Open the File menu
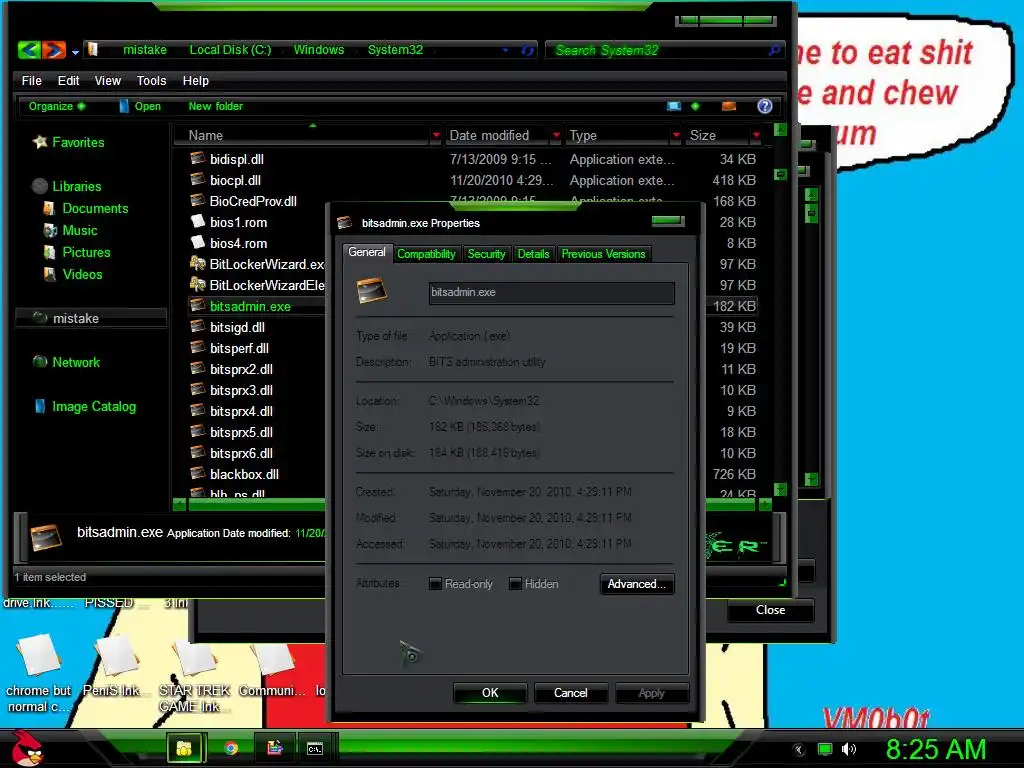 click(31, 80)
